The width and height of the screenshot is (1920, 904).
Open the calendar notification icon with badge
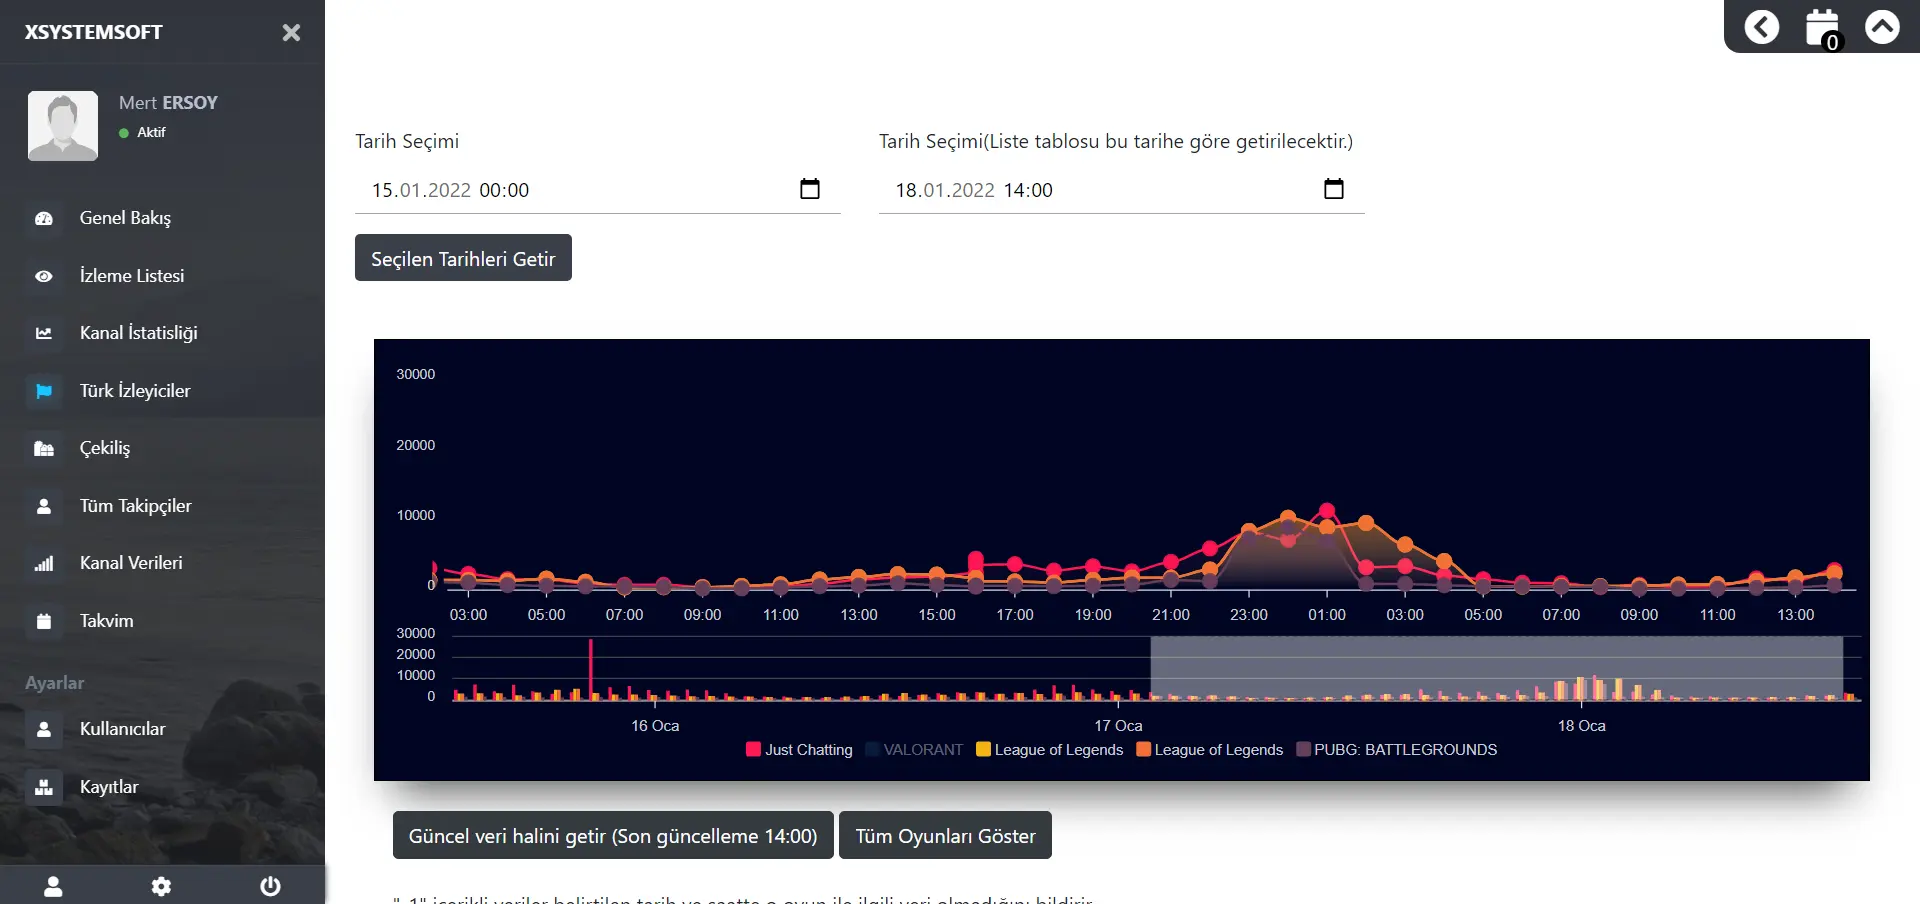[x=1822, y=28]
